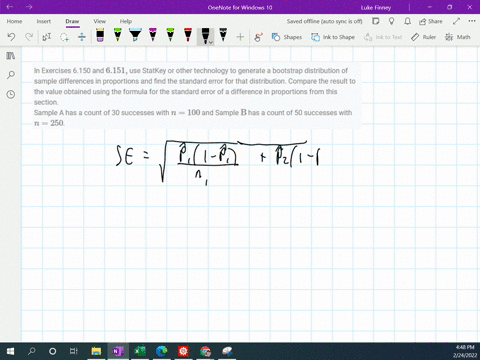Open recent notes clock icon
The width and height of the screenshot is (480, 360).
coord(11,94)
